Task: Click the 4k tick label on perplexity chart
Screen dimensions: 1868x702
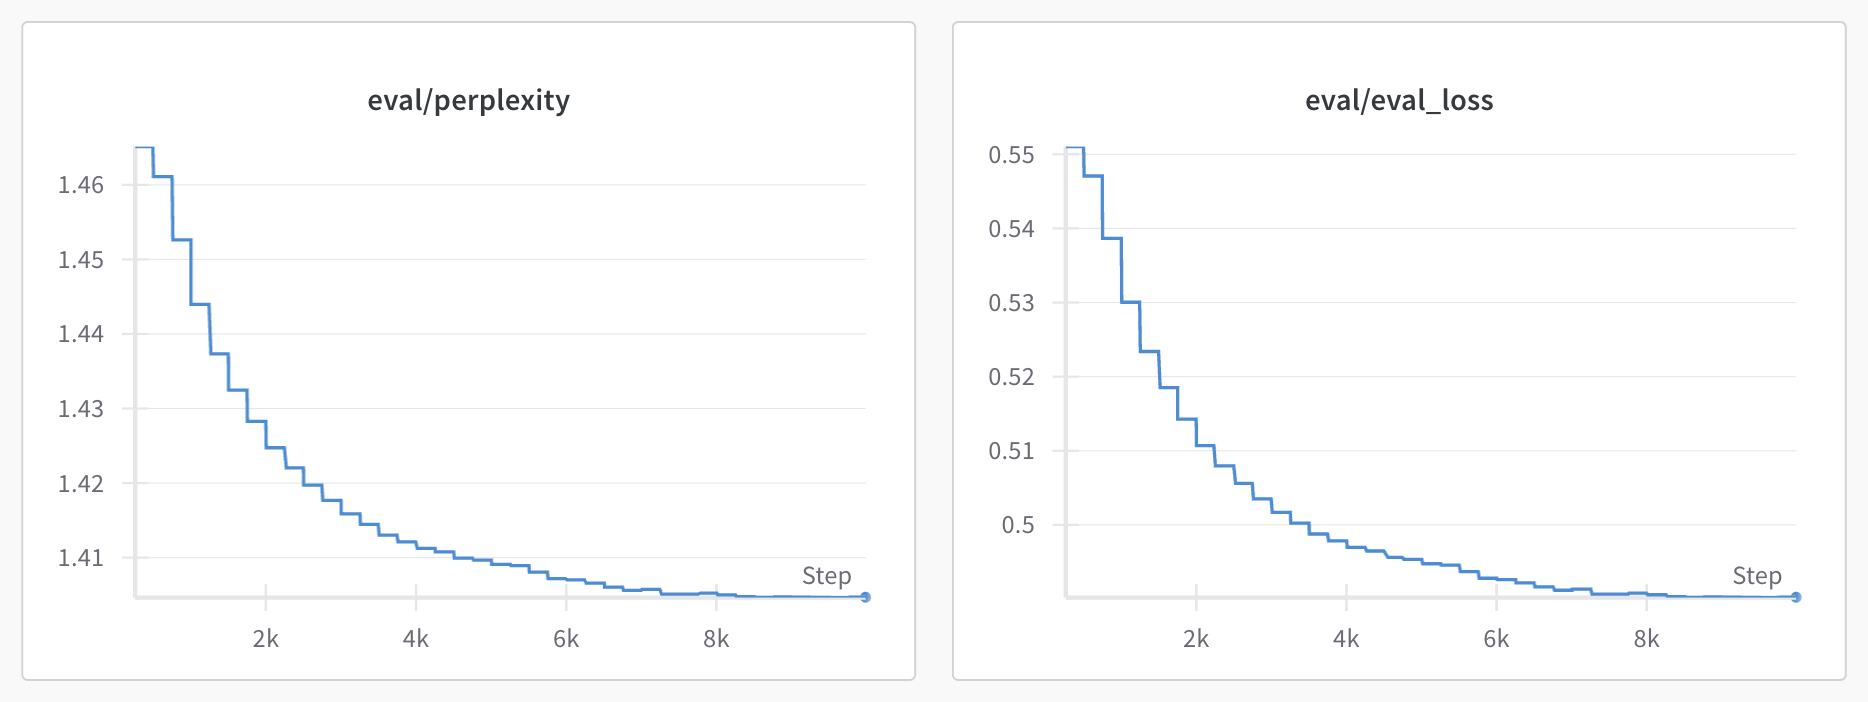Action: tap(415, 639)
